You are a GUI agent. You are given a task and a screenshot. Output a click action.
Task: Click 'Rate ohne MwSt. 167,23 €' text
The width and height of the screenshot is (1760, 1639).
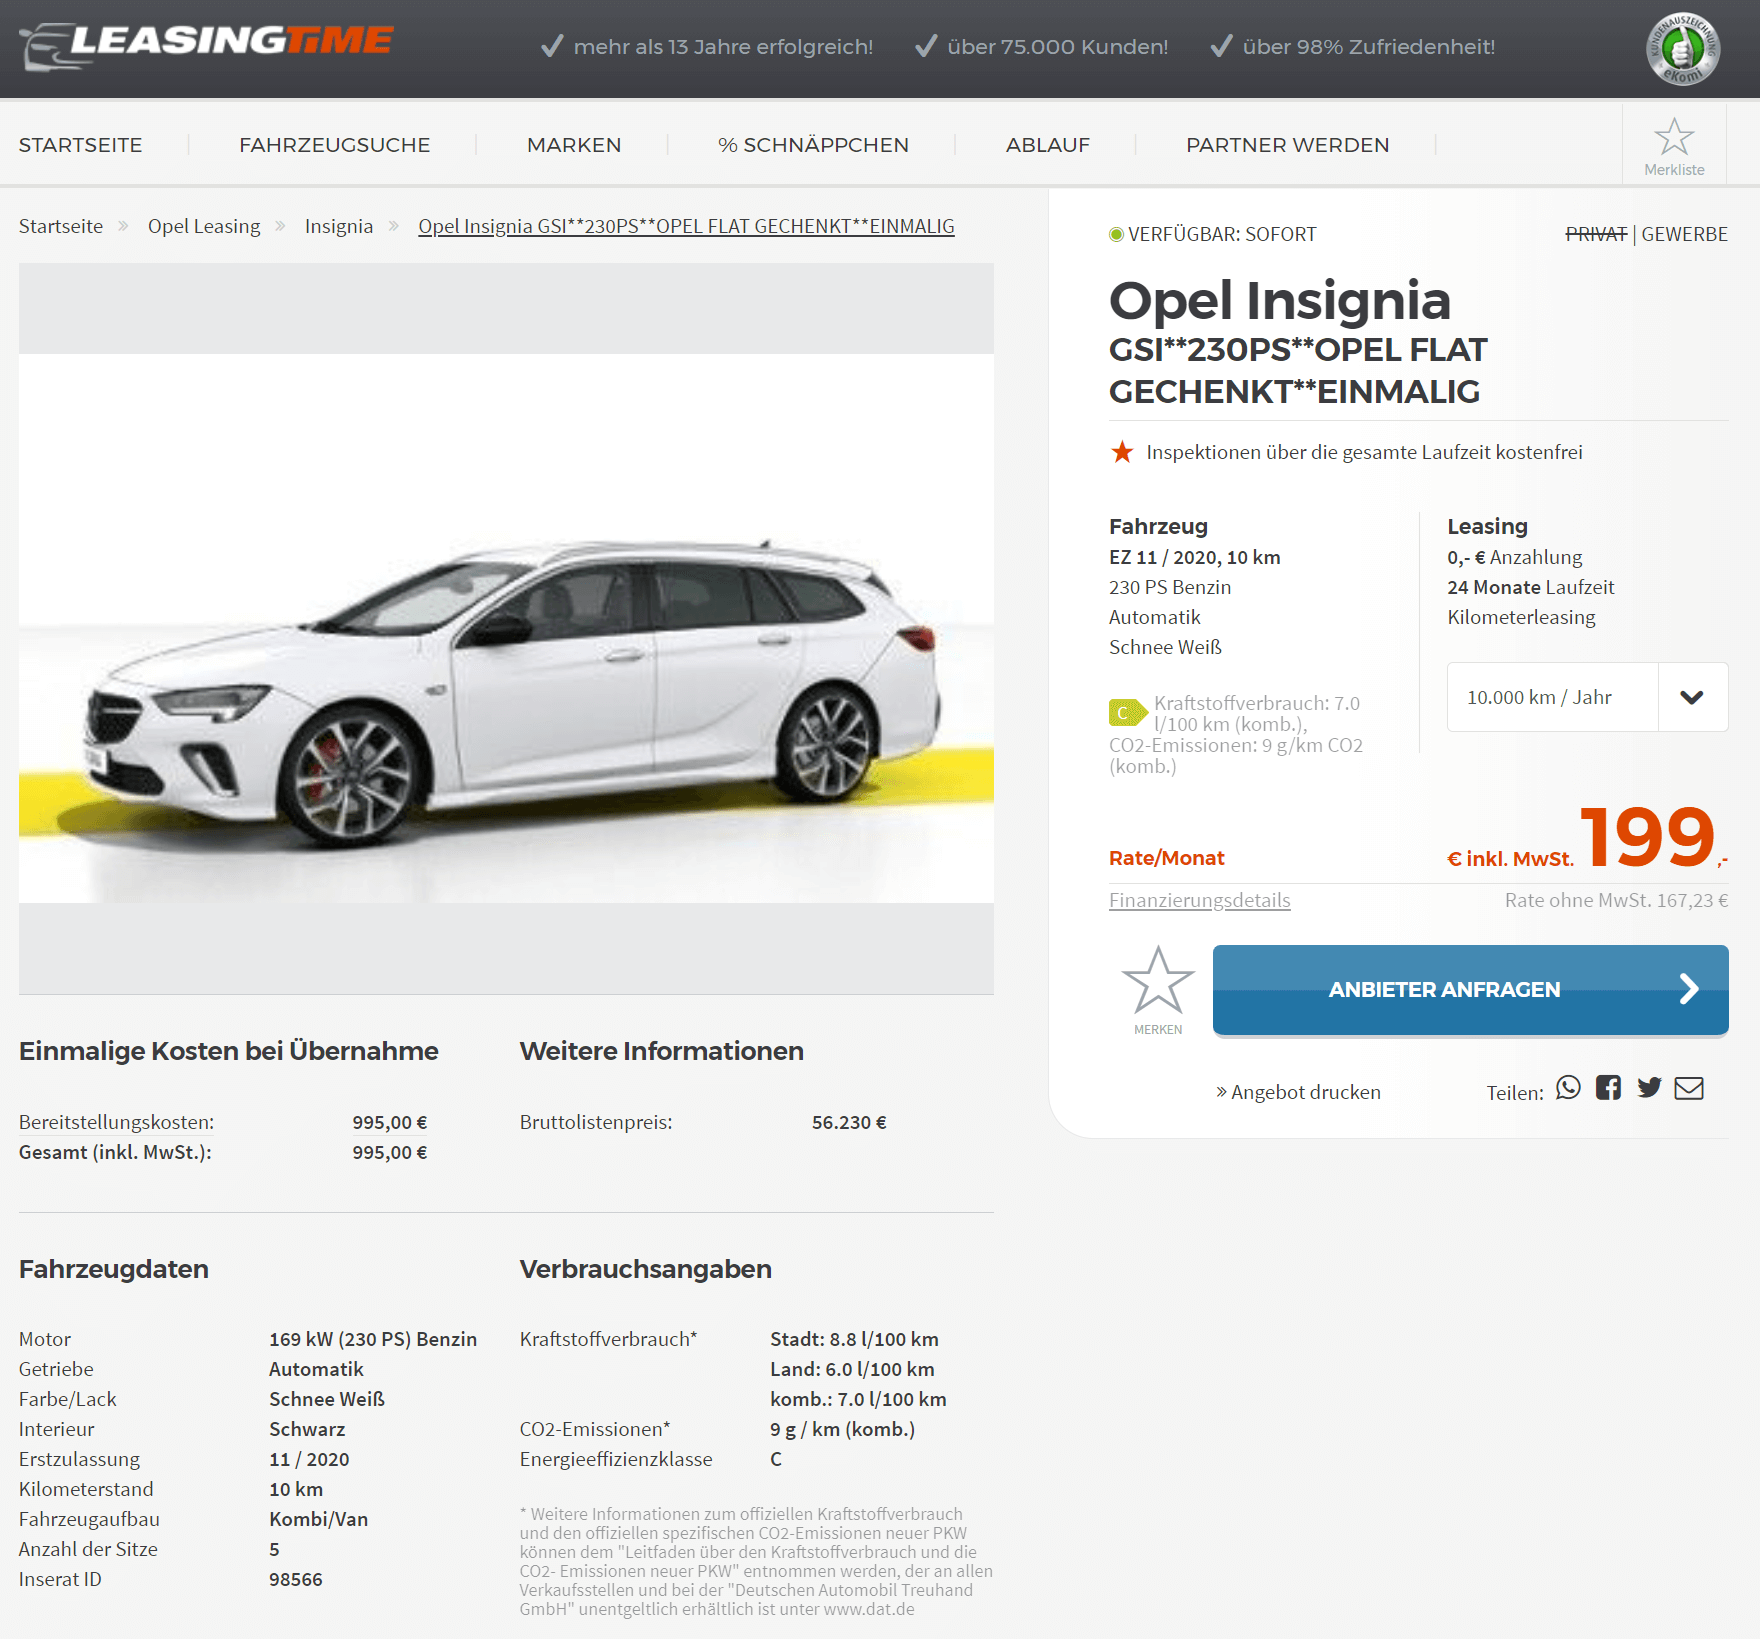click(1616, 900)
